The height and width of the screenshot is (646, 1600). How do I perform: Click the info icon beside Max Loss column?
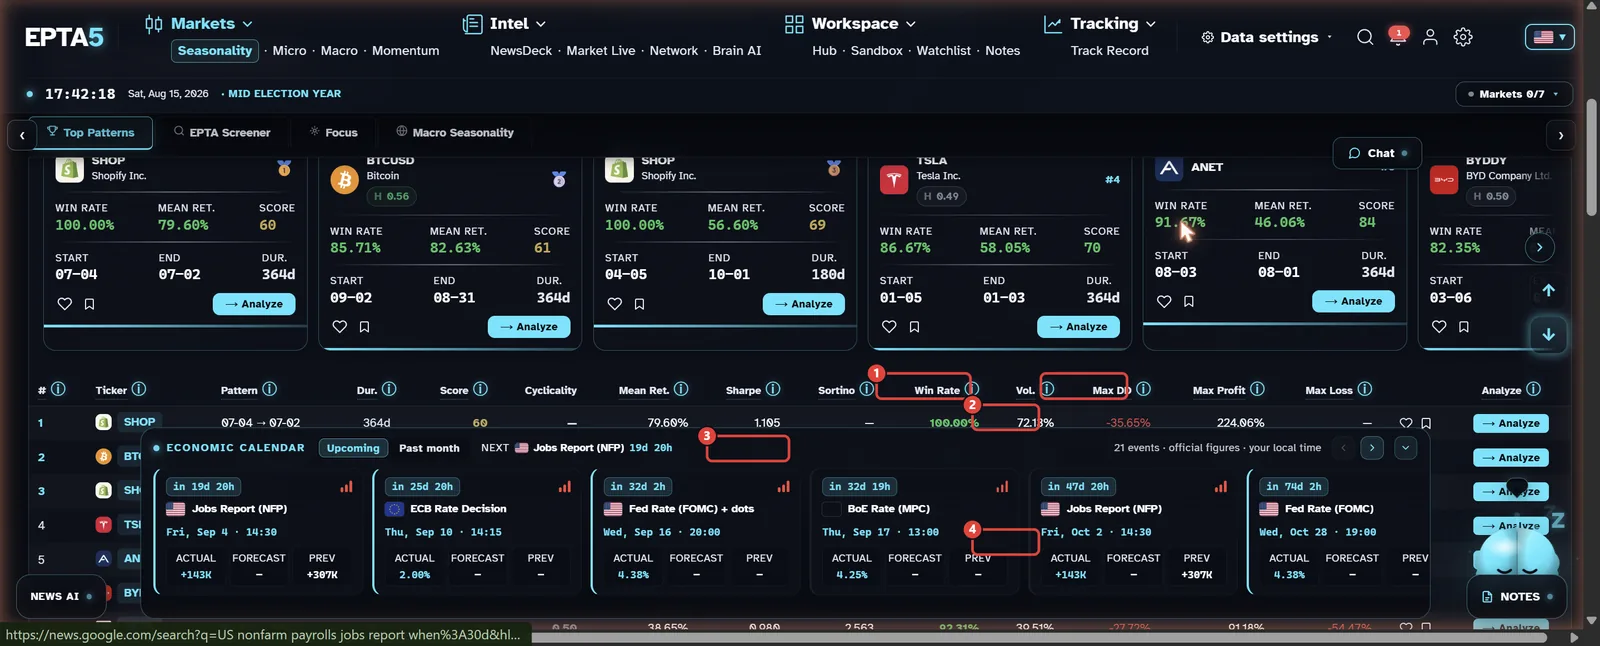click(1365, 389)
